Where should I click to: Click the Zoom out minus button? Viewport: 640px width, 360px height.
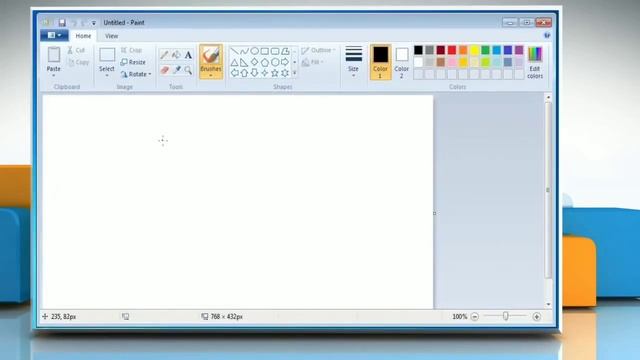(474, 316)
